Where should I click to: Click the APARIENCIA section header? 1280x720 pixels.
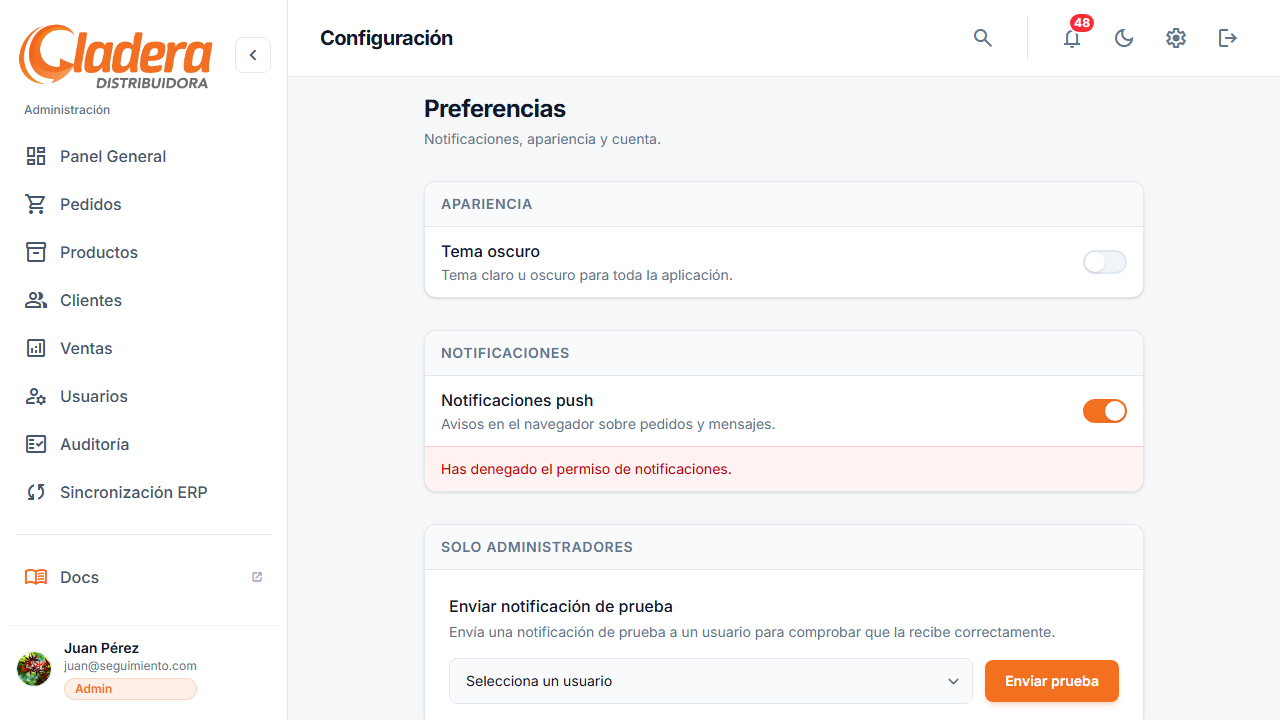[487, 204]
